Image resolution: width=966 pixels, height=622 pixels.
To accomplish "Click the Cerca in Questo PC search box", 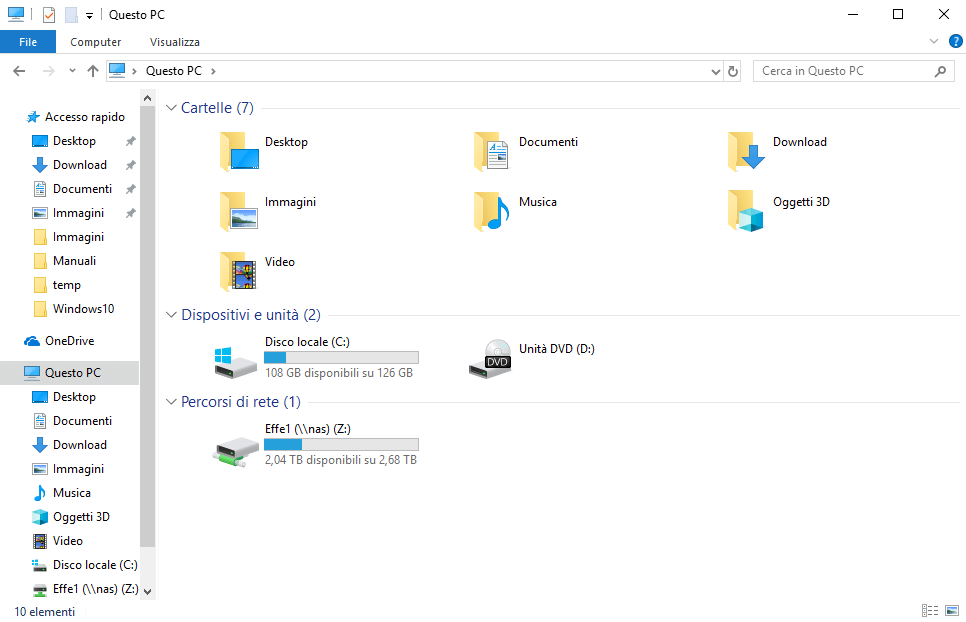I will [x=844, y=71].
